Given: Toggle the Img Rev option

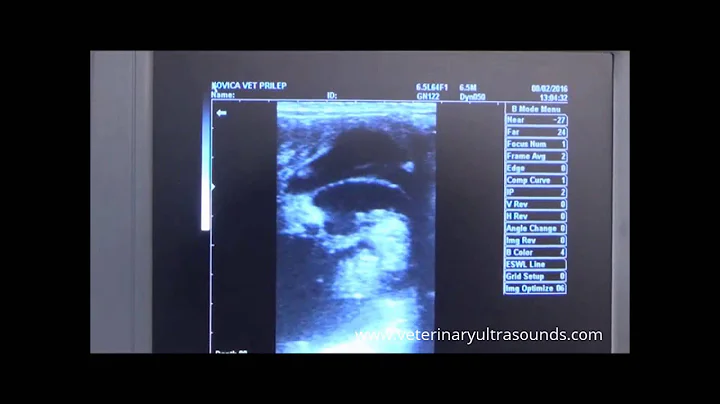Looking at the screenshot, I should 536,241.
